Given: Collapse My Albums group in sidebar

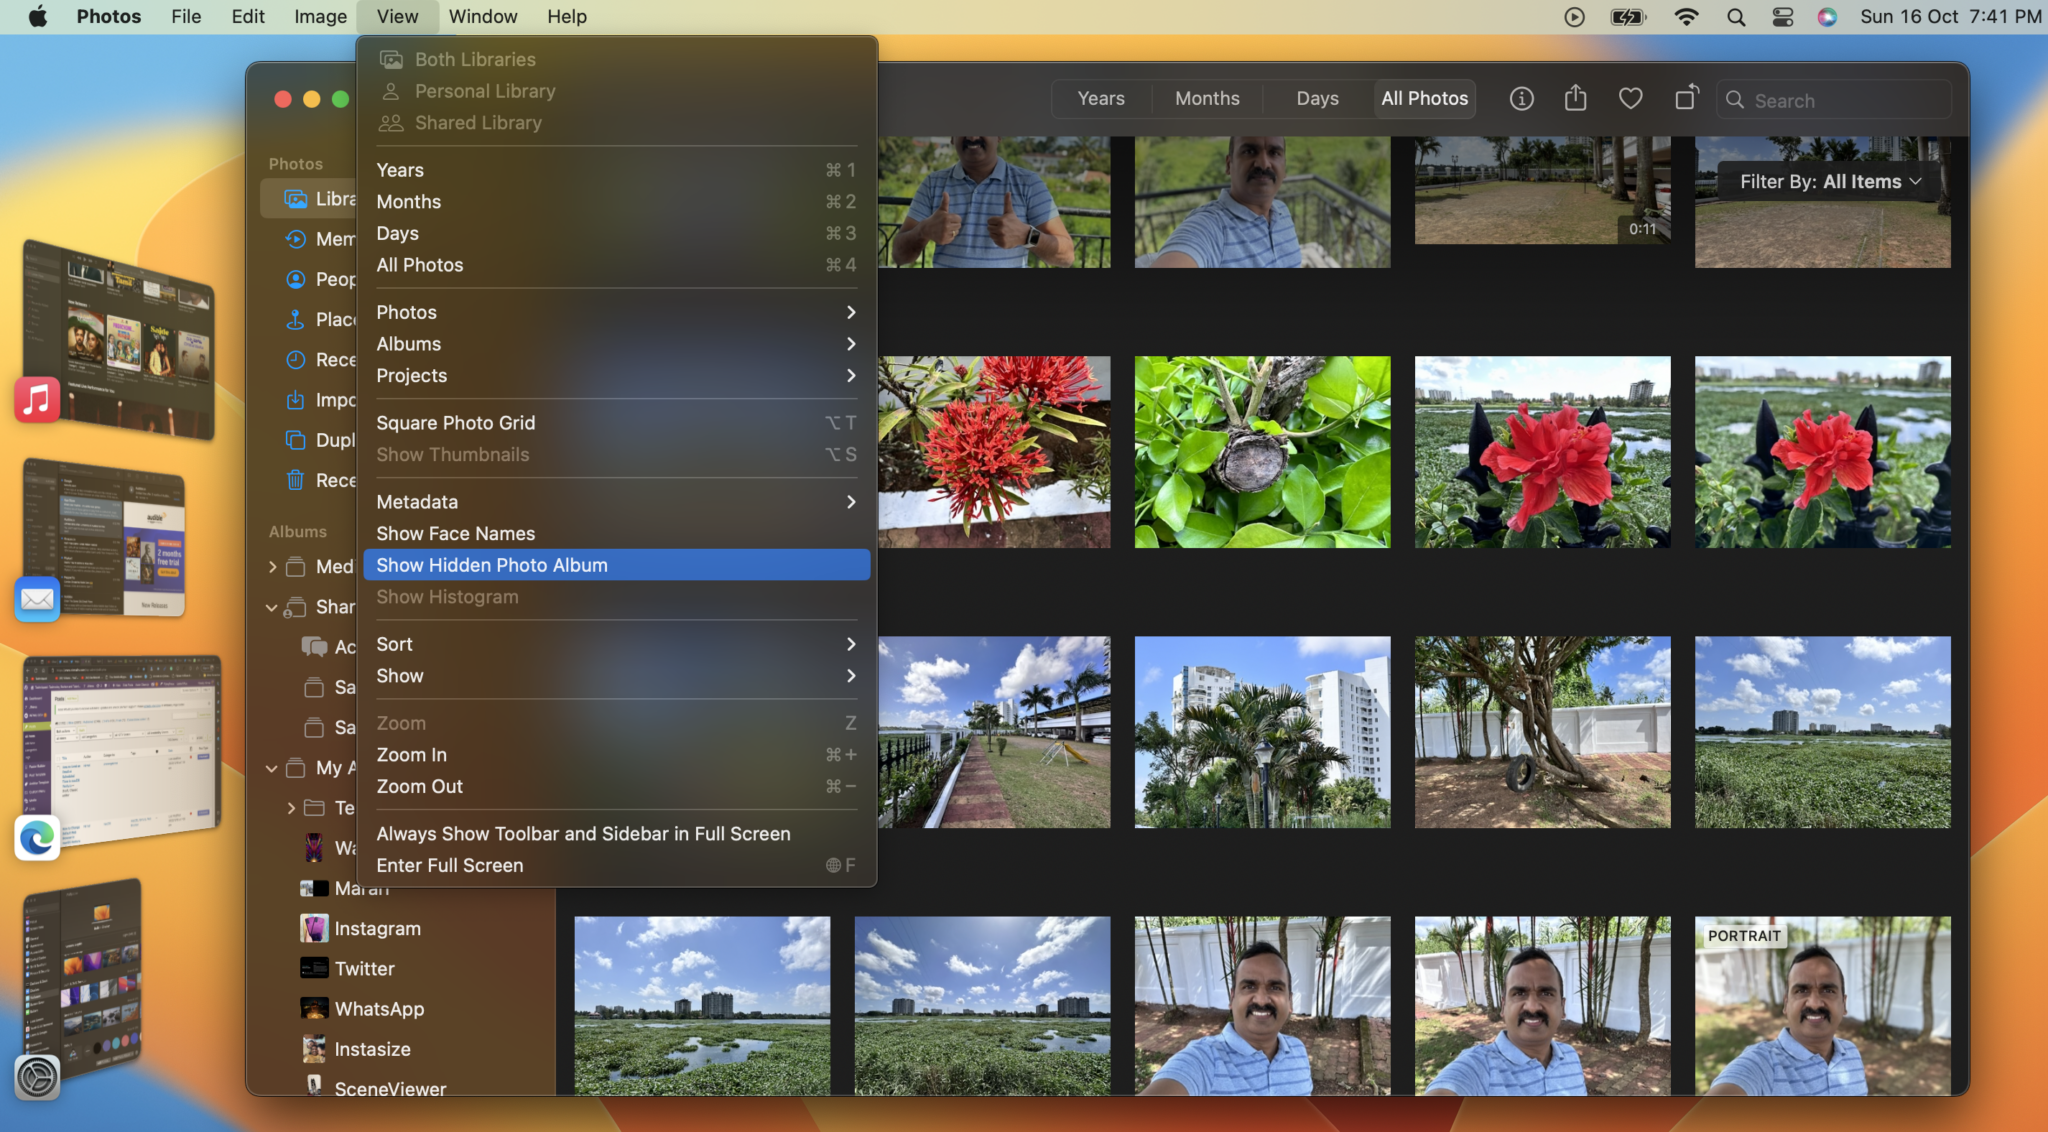Looking at the screenshot, I should coord(272,768).
